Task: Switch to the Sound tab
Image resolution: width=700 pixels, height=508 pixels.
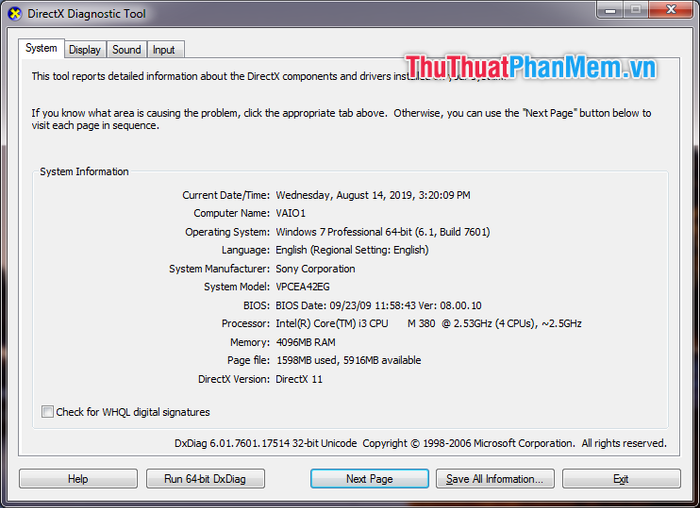Action: coord(127,50)
